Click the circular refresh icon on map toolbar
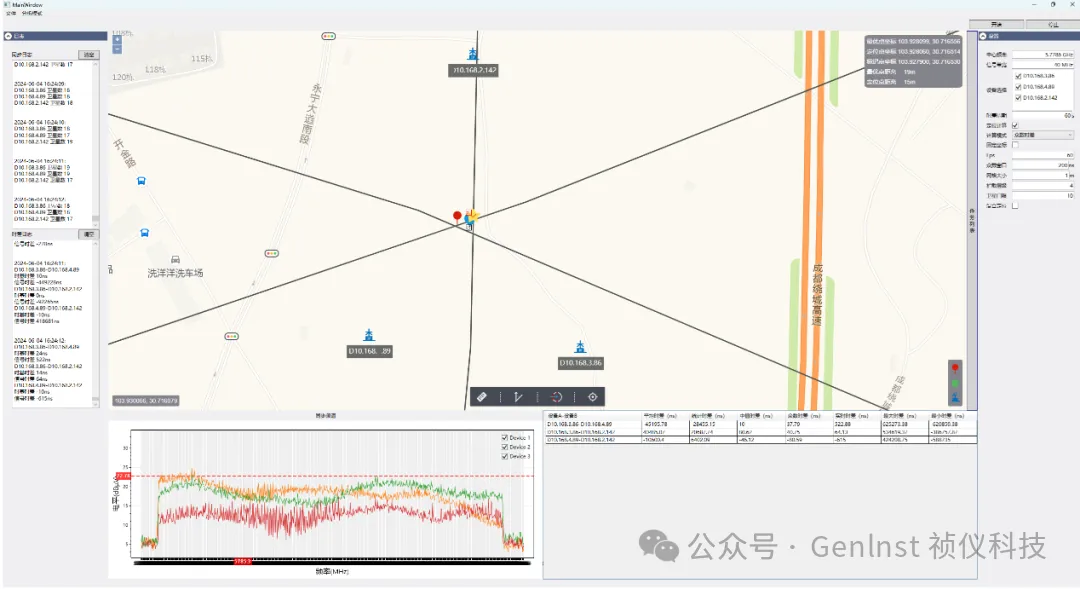This screenshot has width=1080, height=589. [x=556, y=397]
